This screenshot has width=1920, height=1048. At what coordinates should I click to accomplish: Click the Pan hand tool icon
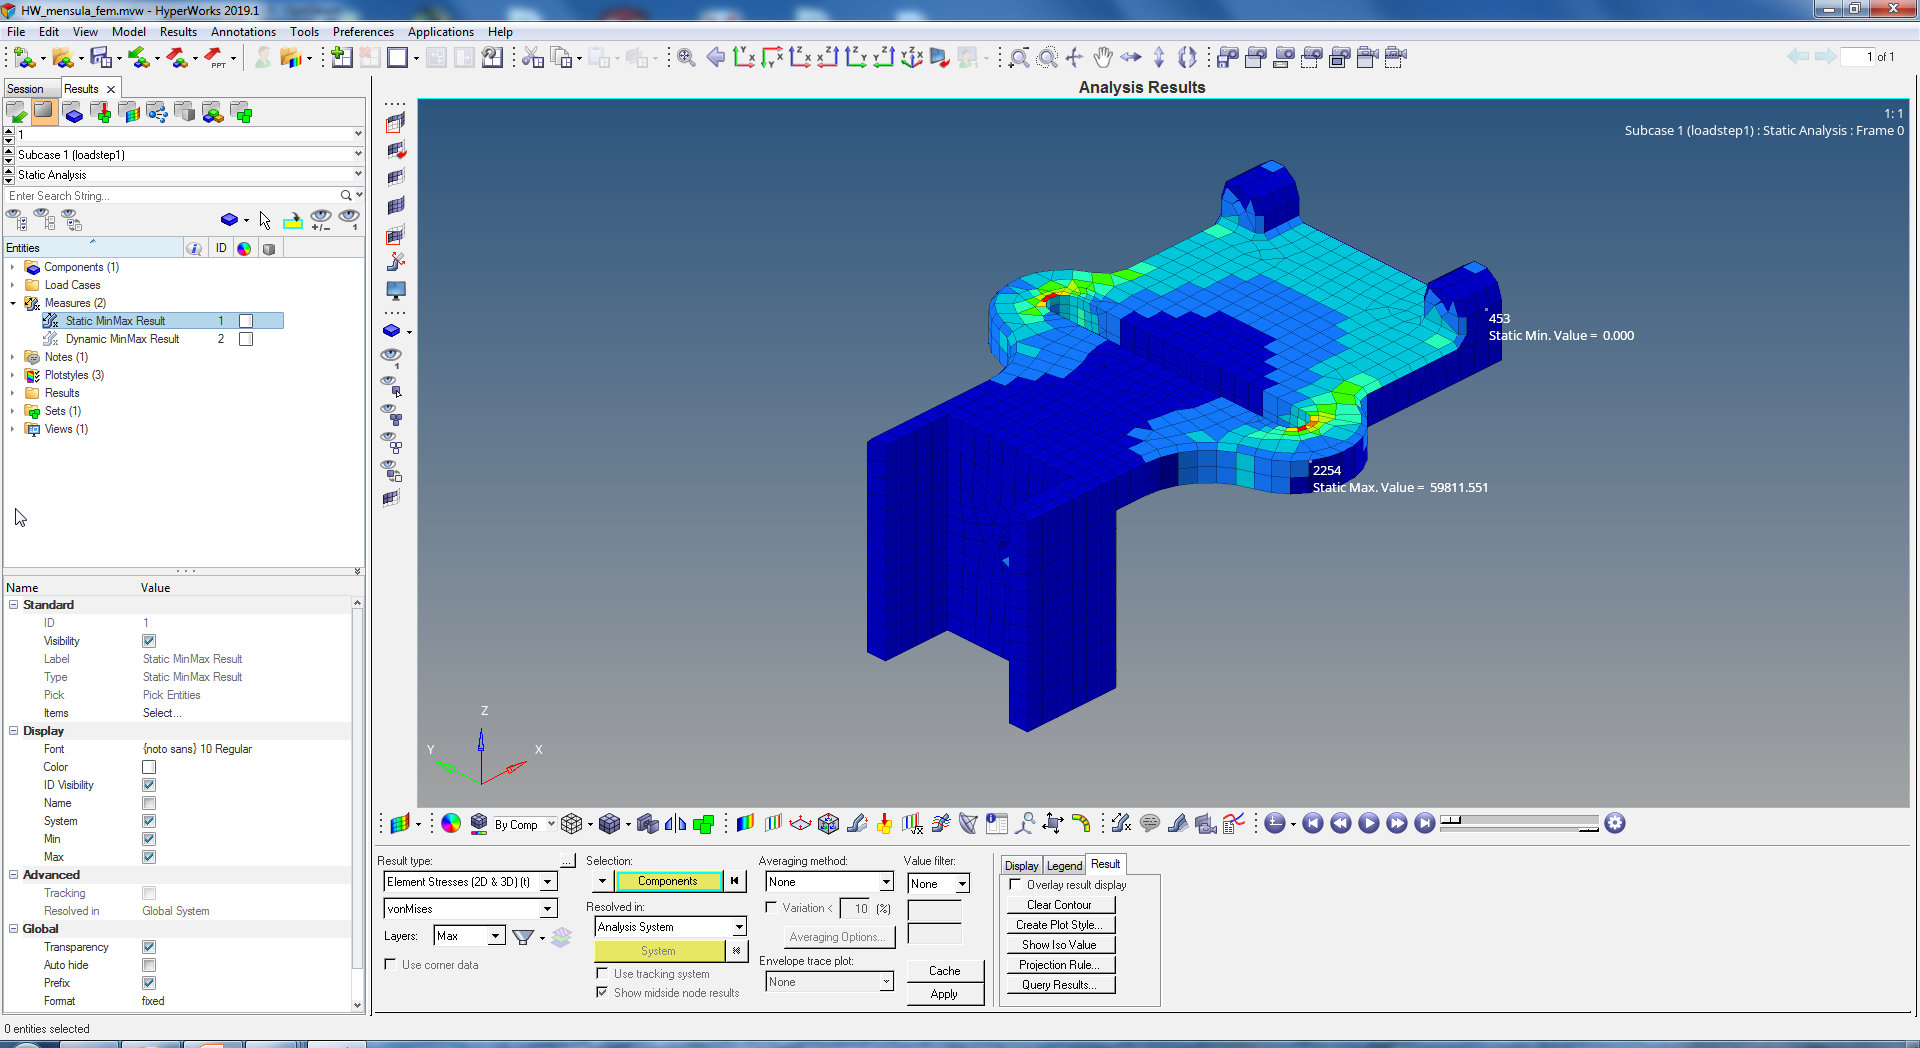point(1102,58)
